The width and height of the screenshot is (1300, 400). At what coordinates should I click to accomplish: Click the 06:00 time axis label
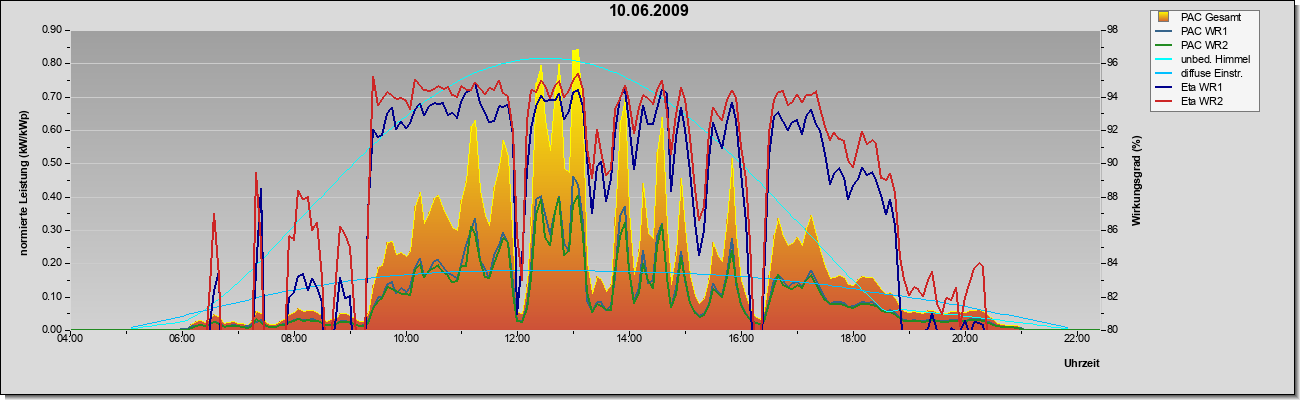tap(182, 338)
